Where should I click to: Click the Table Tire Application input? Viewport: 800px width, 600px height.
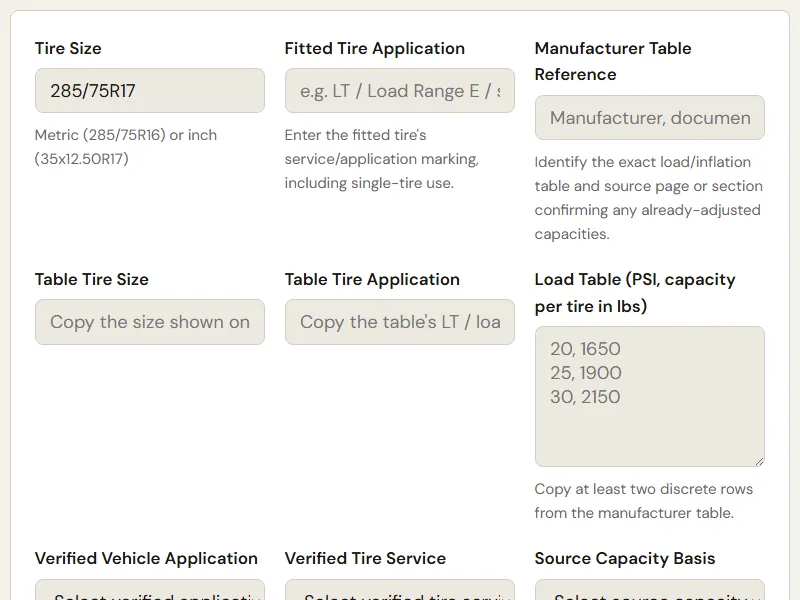pos(399,322)
